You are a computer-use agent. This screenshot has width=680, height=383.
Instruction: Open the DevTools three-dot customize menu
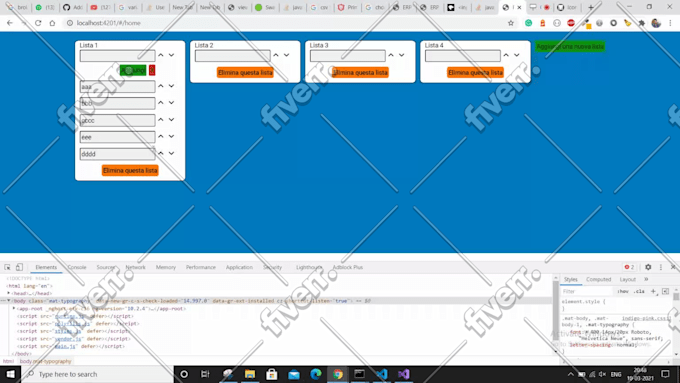tap(661, 267)
